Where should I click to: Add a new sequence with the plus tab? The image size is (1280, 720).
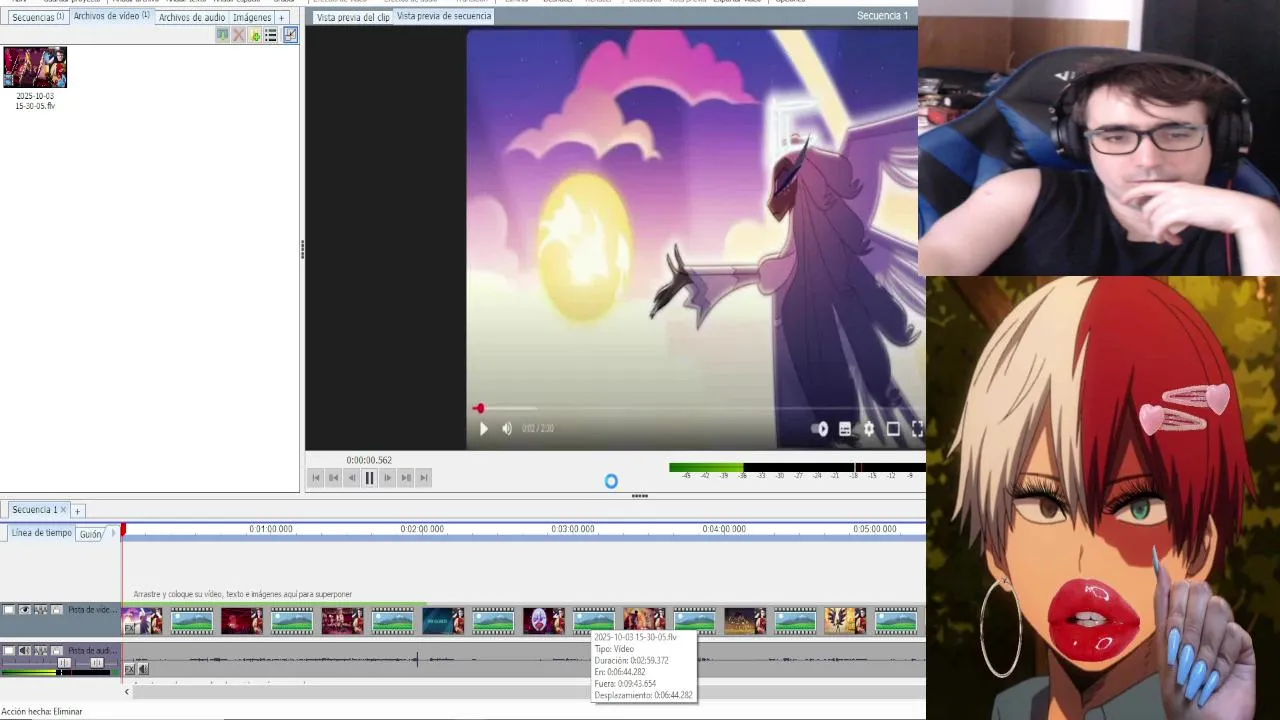pyautogui.click(x=77, y=511)
